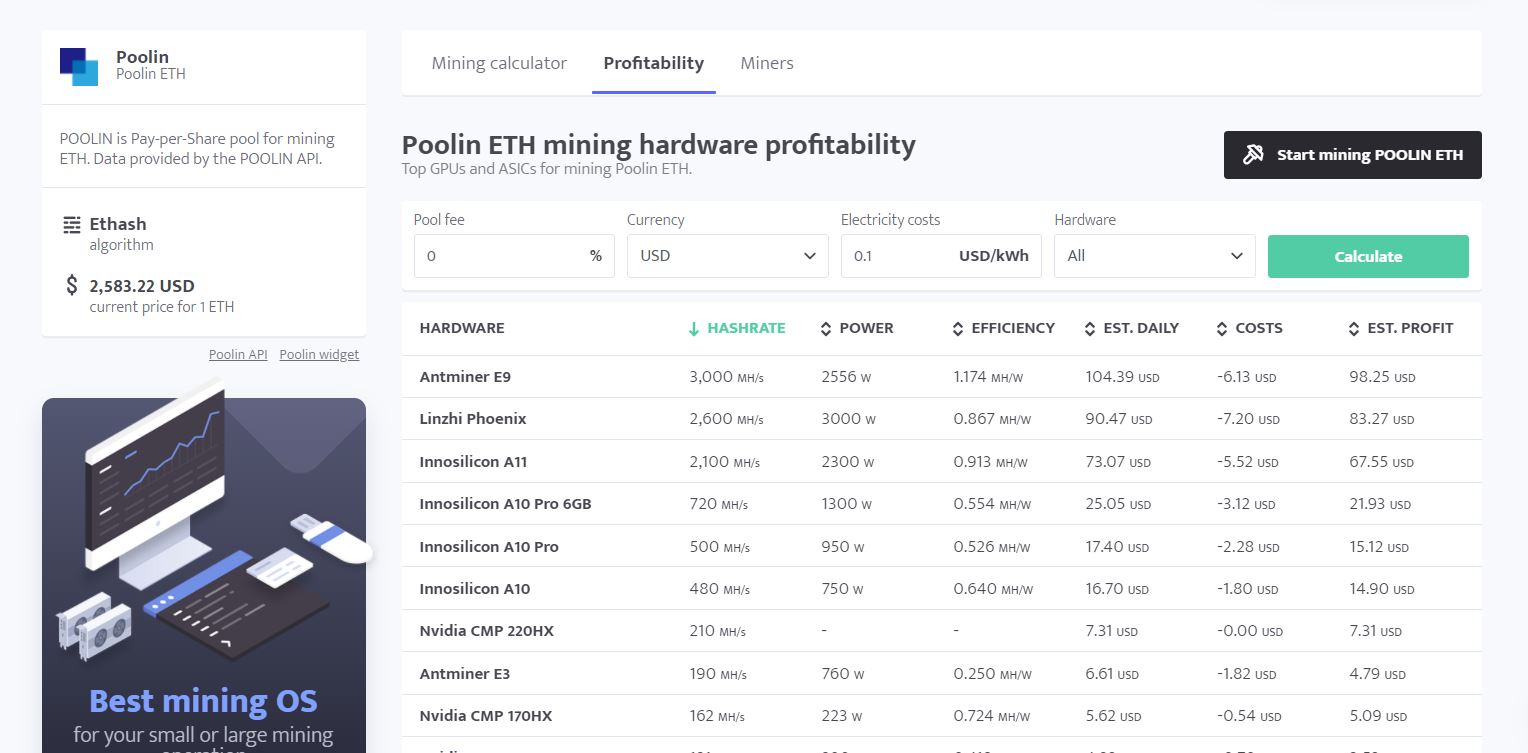The width and height of the screenshot is (1528, 753).
Task: Click the 5.09 USD profit value
Action: [x=1378, y=716]
